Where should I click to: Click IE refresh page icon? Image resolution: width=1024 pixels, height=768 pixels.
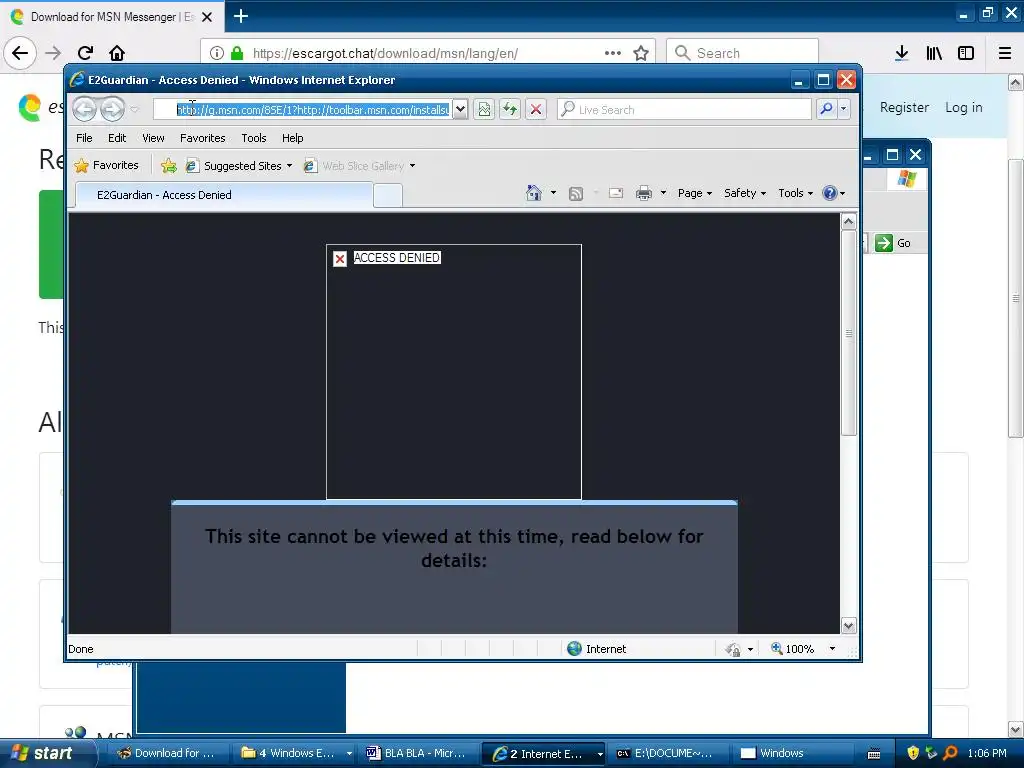click(509, 109)
